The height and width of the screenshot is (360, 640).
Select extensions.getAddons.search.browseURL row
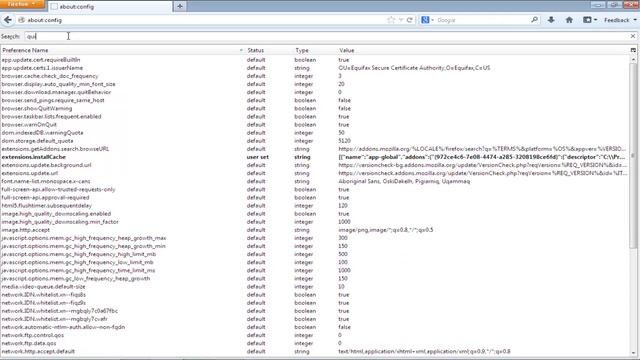coord(315,149)
